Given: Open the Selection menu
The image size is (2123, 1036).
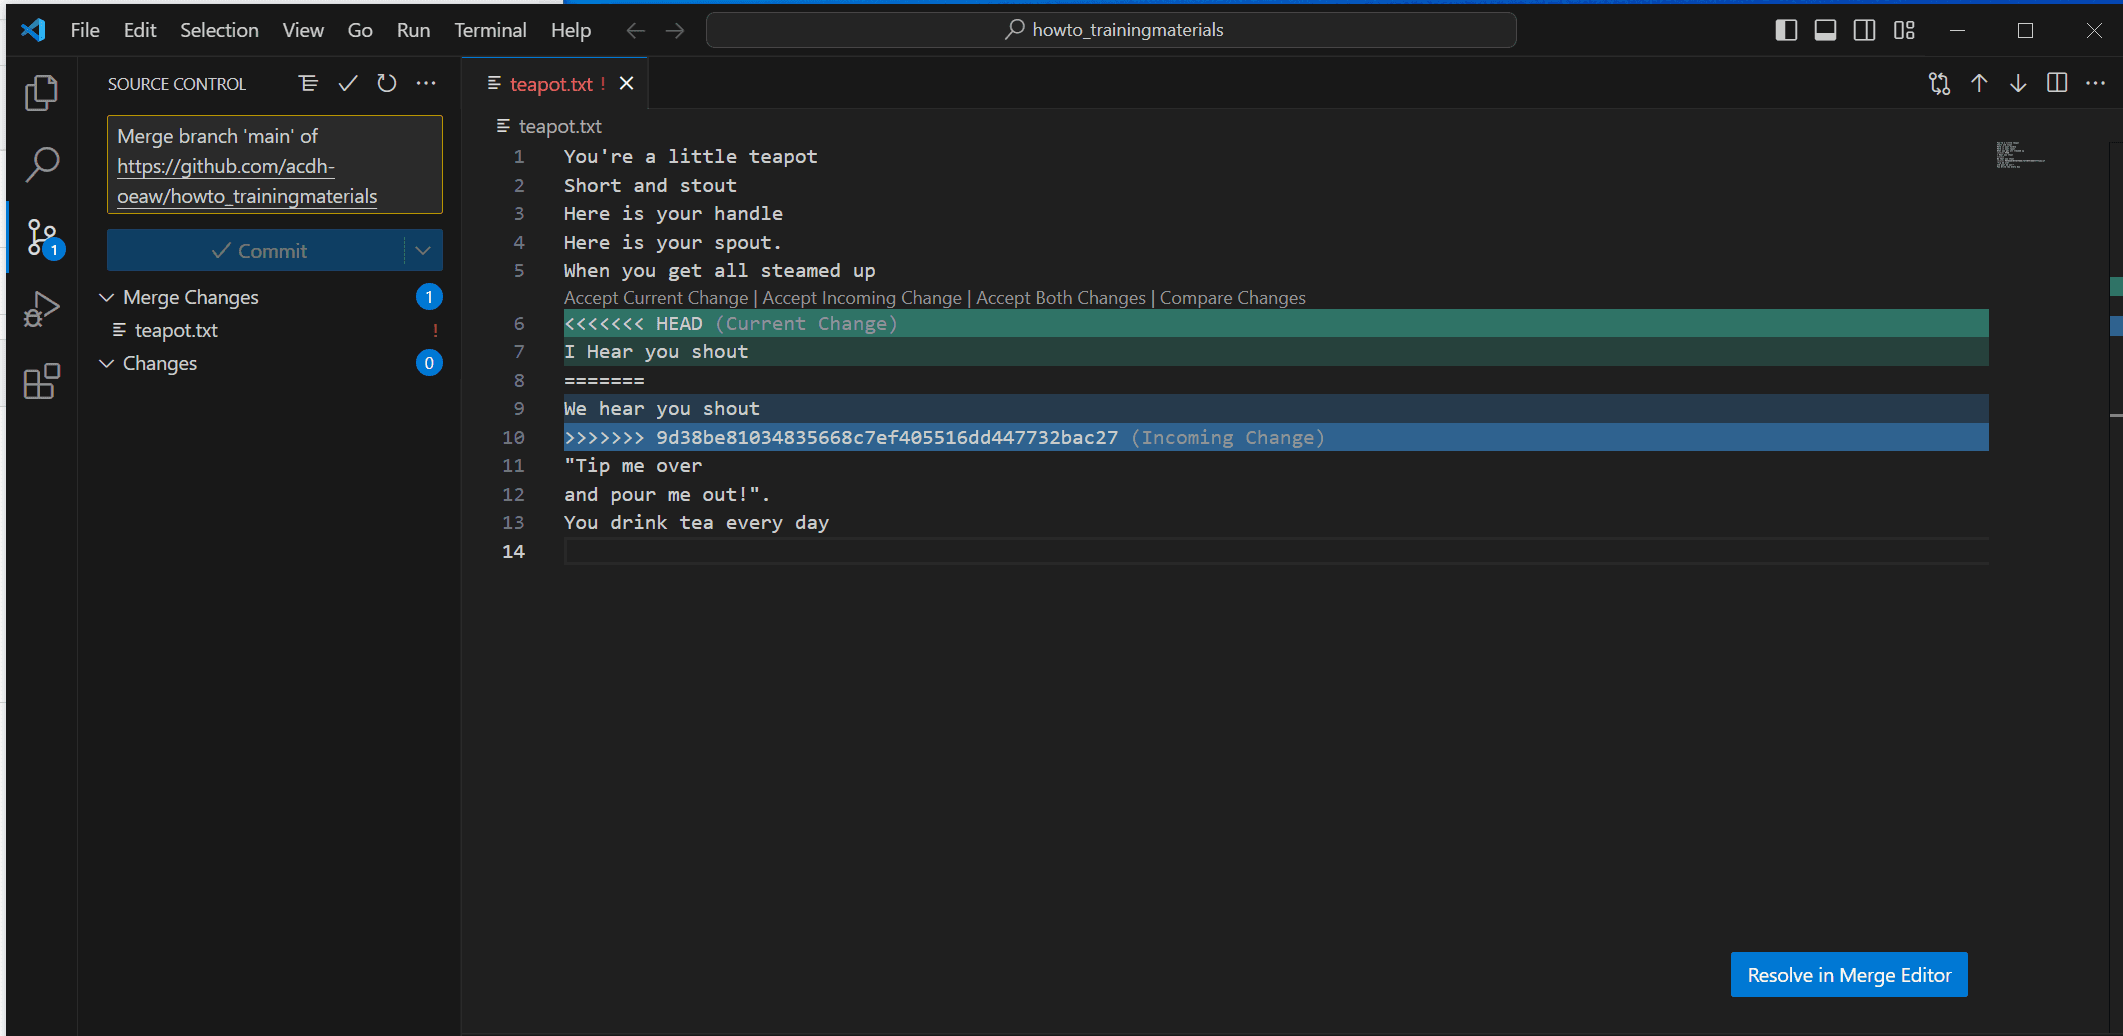Looking at the screenshot, I should (219, 30).
